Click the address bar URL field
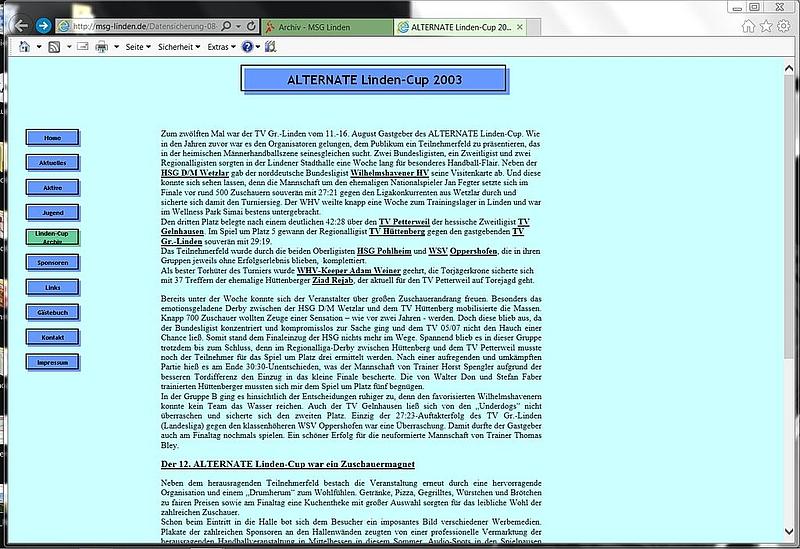Image resolution: width=800 pixels, height=549 pixels. tap(145, 26)
